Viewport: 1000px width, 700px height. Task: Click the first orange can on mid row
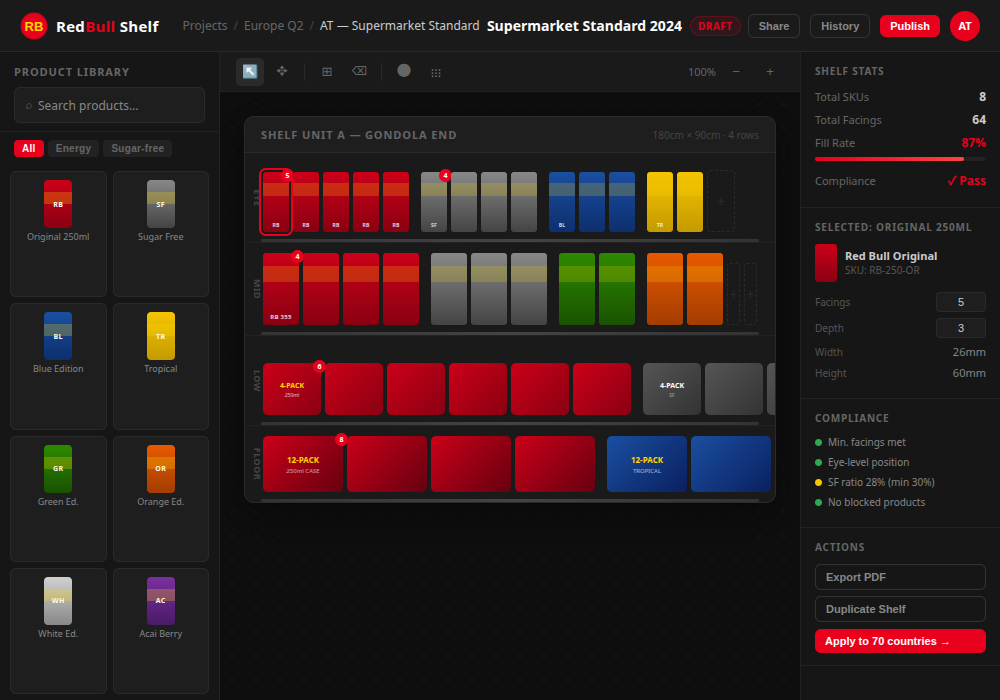(665, 289)
